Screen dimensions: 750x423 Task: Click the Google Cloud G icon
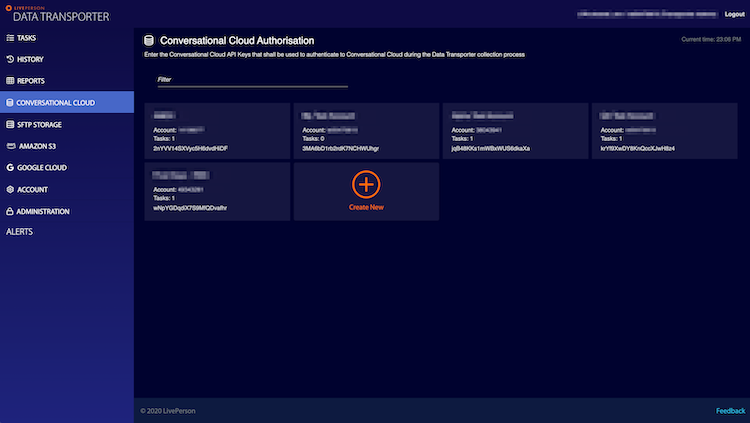click(10, 167)
